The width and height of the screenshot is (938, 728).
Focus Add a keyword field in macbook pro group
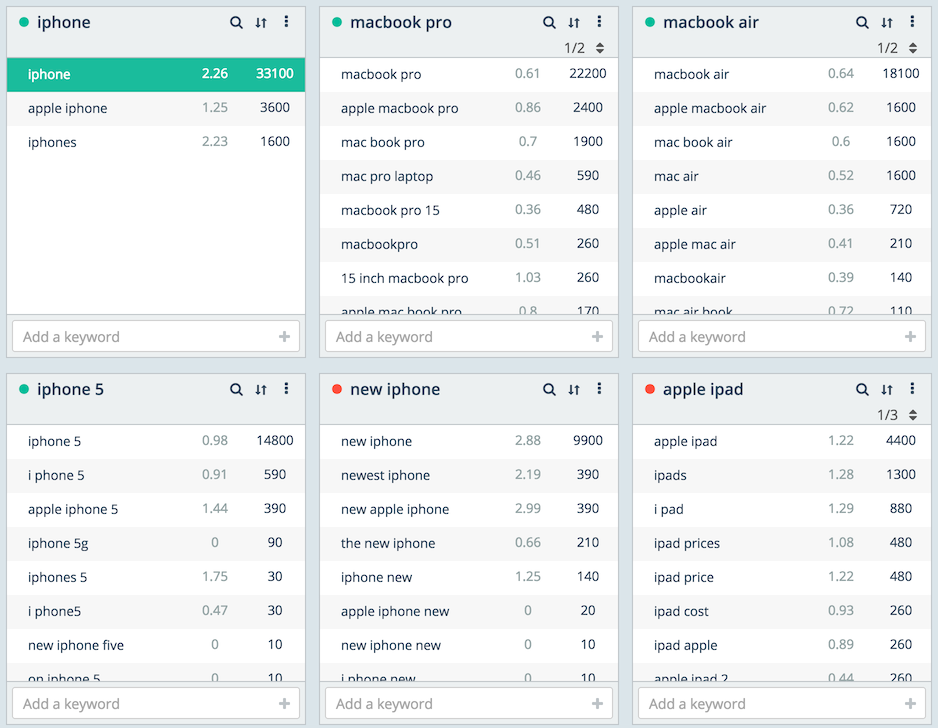469,337
